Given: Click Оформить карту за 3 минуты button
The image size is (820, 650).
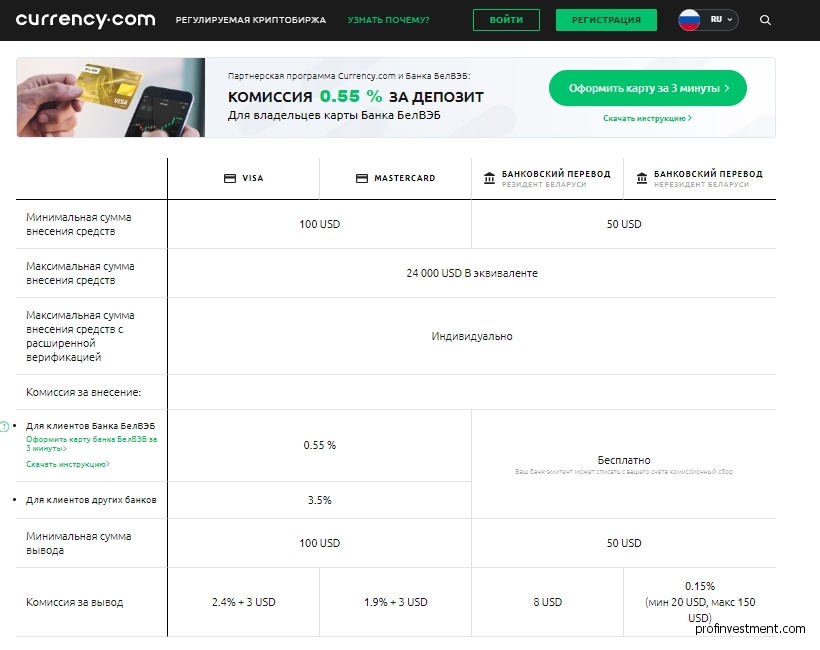Looking at the screenshot, I should 647,88.
